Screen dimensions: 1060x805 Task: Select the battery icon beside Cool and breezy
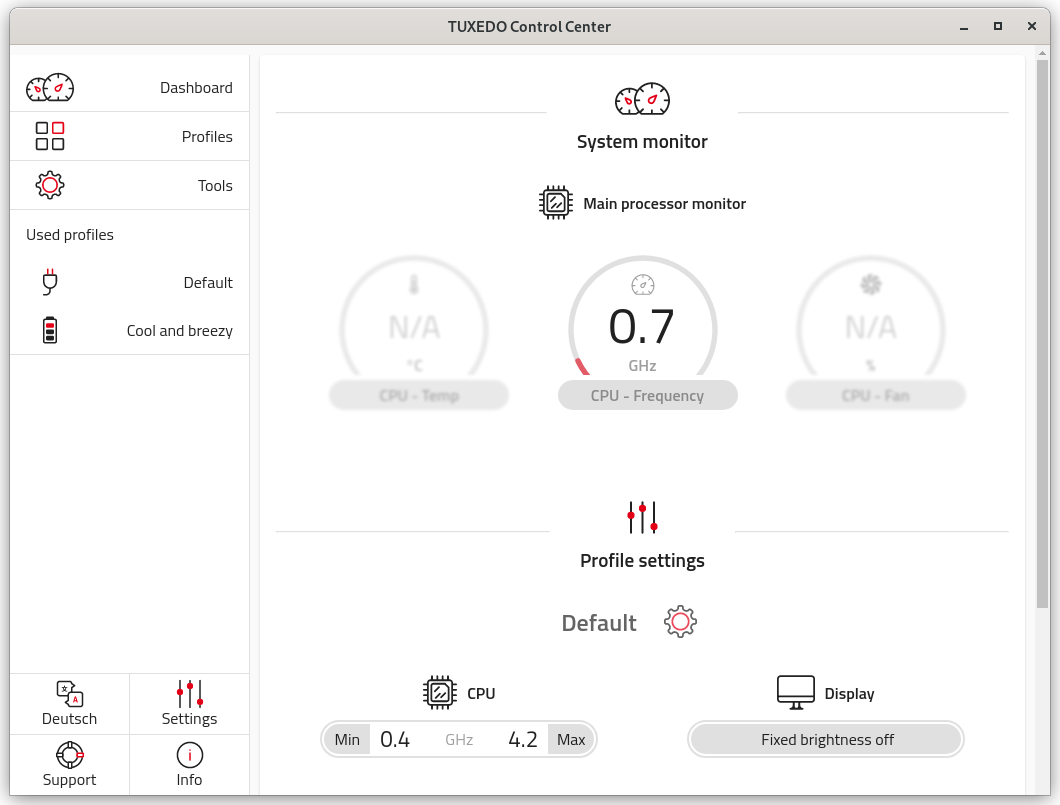pos(49,330)
